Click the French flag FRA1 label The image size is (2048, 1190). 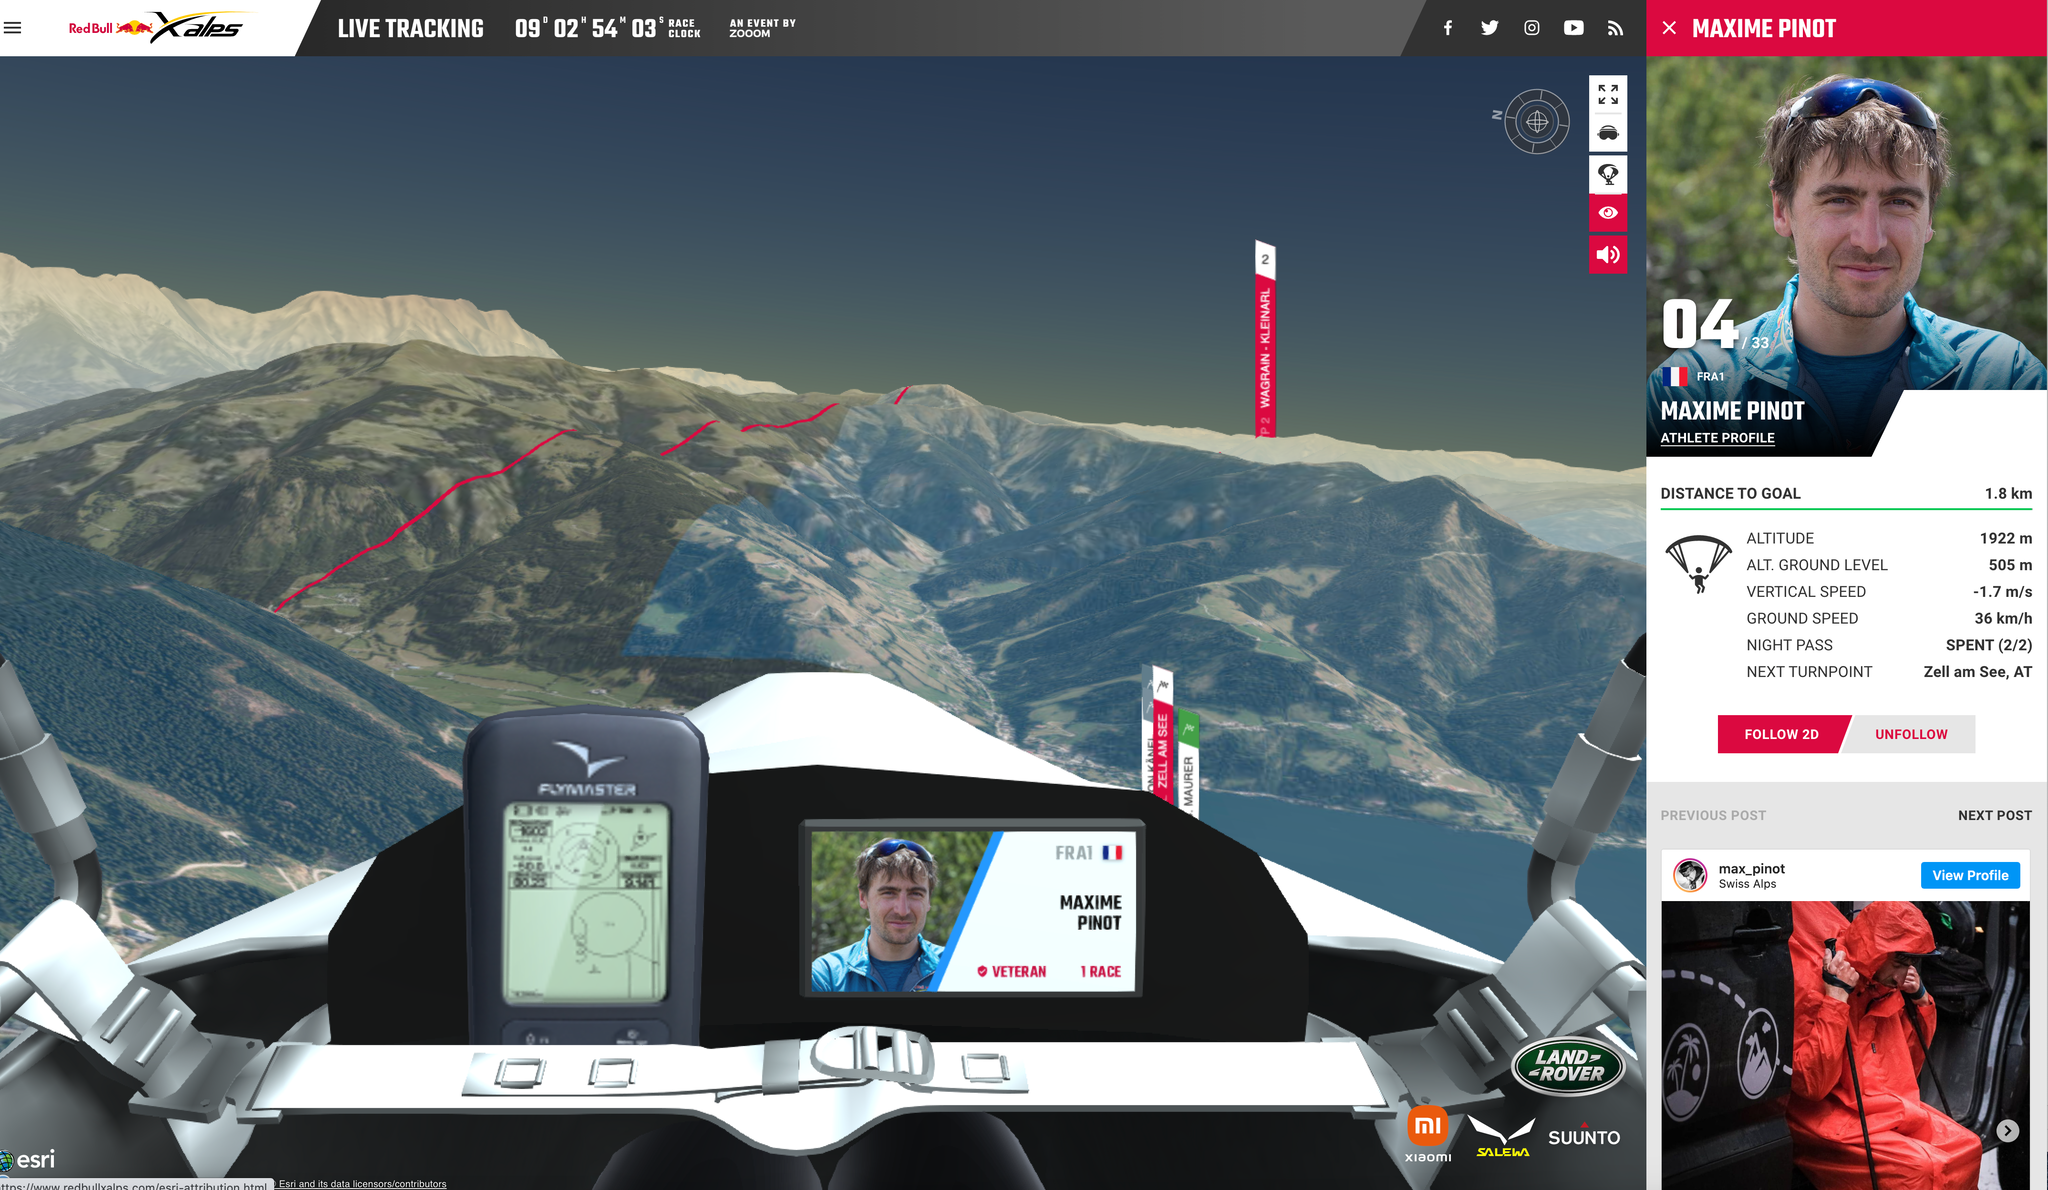(1693, 377)
